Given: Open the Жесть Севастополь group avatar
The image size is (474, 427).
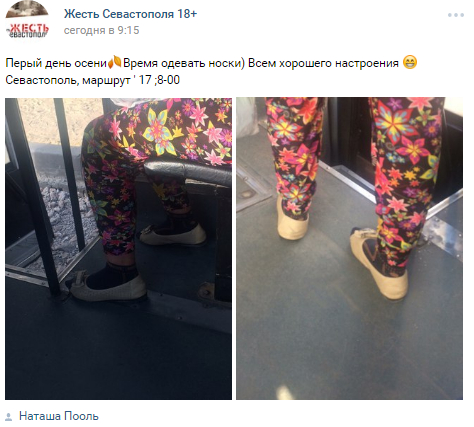Looking at the screenshot, I should [27, 19].
